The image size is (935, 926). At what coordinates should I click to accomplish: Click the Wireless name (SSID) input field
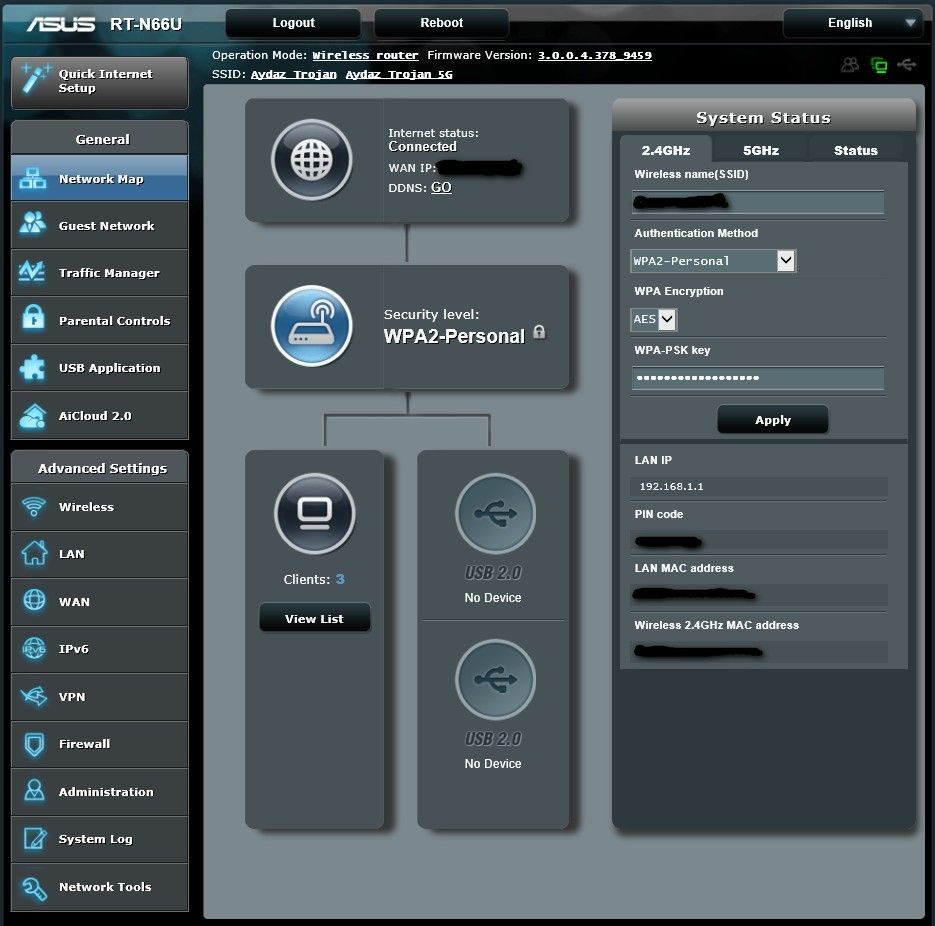coord(758,203)
